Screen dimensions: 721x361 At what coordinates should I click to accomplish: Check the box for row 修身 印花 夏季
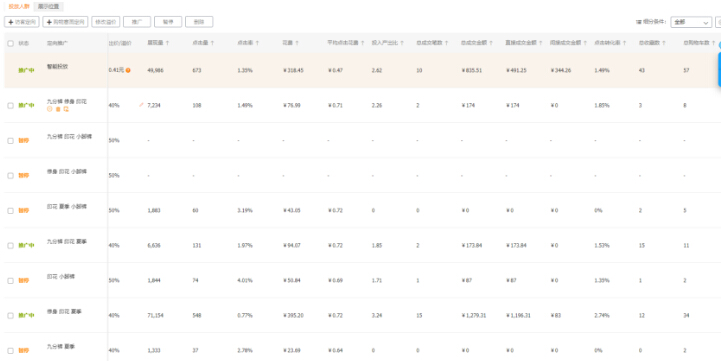tap(11, 315)
